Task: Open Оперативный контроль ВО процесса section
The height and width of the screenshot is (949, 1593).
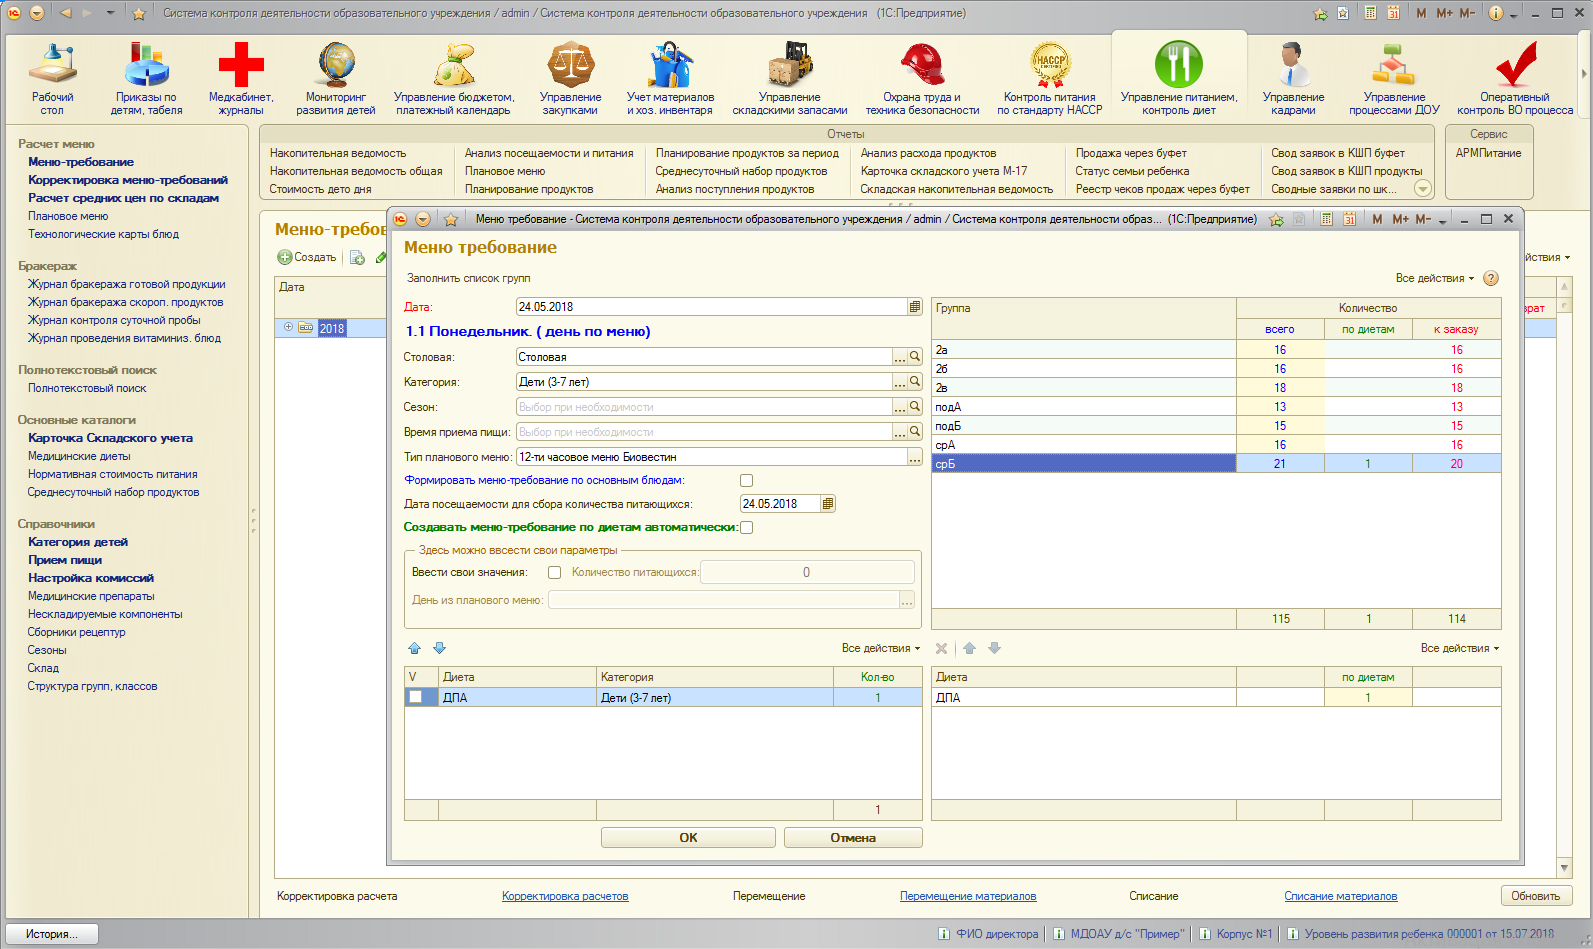Action: click(x=1515, y=79)
